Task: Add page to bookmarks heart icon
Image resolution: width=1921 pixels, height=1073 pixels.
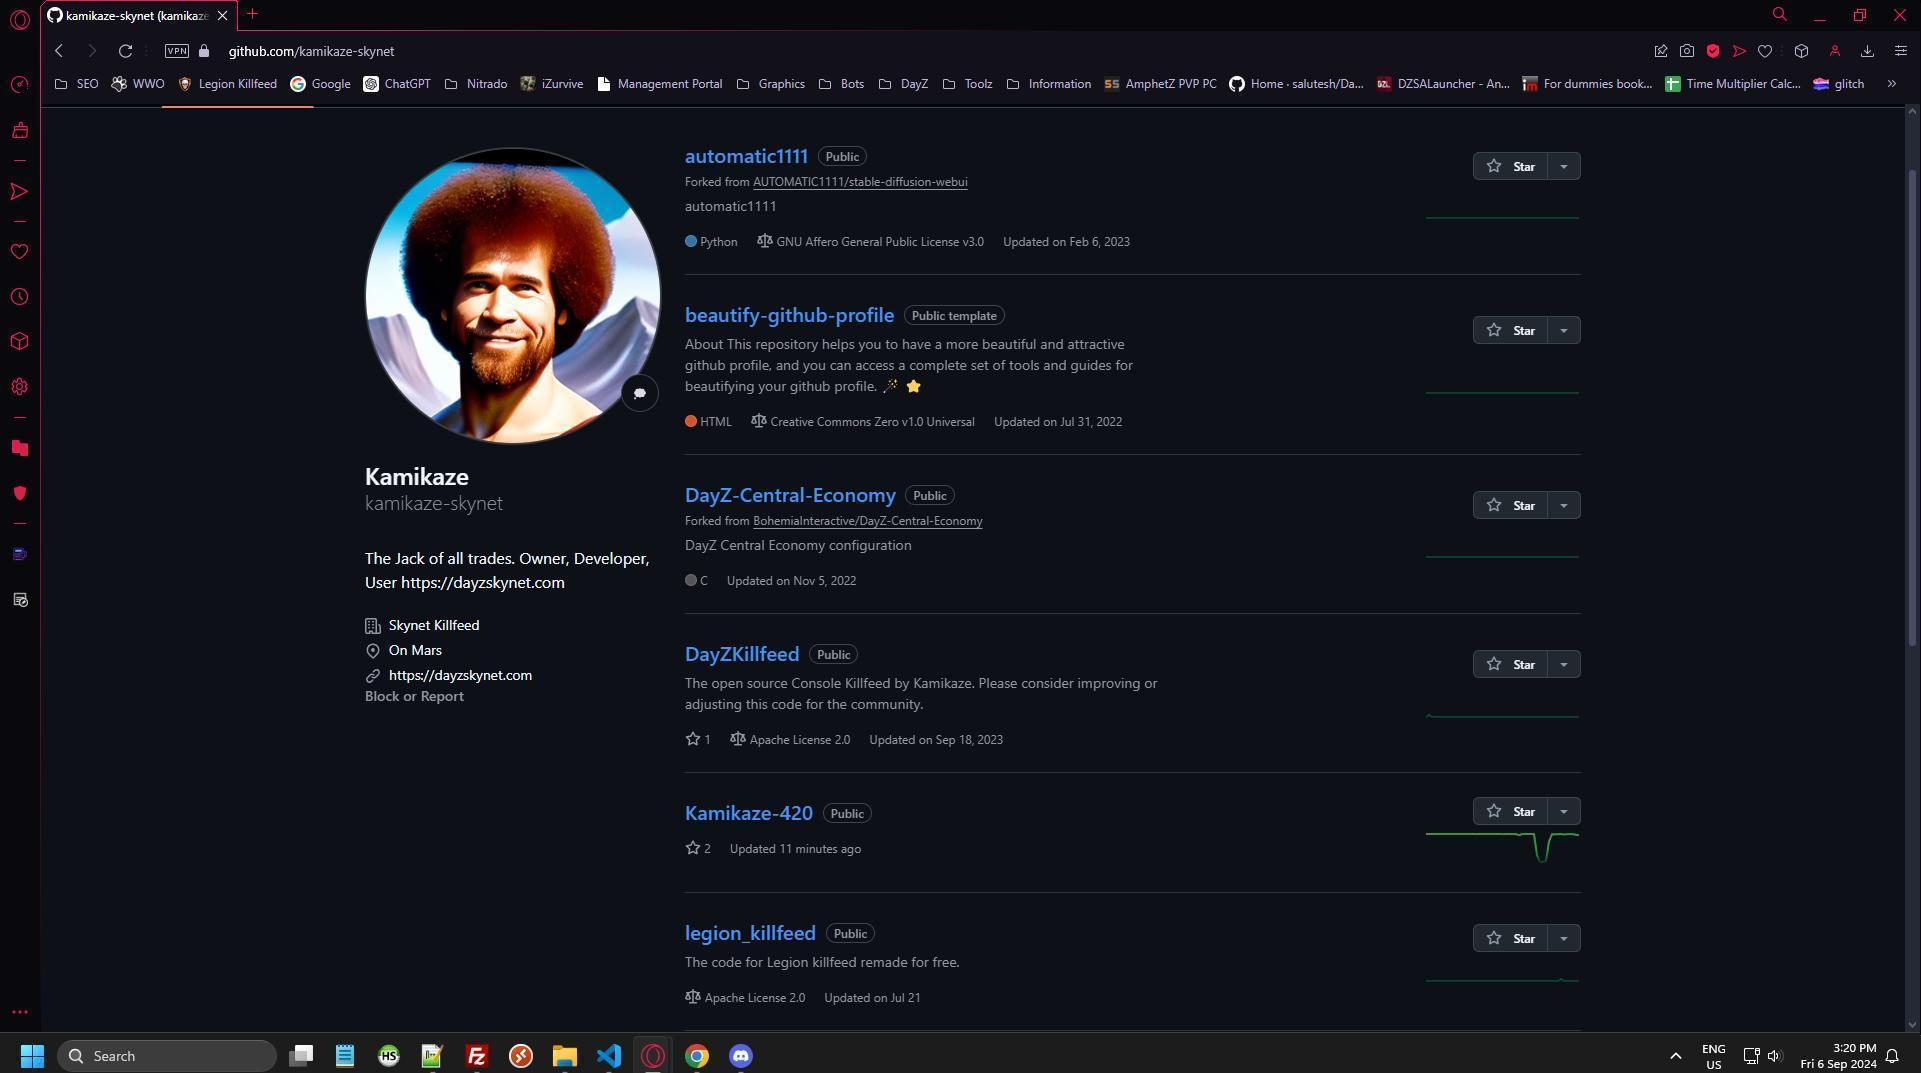Action: pyautogui.click(x=1765, y=51)
